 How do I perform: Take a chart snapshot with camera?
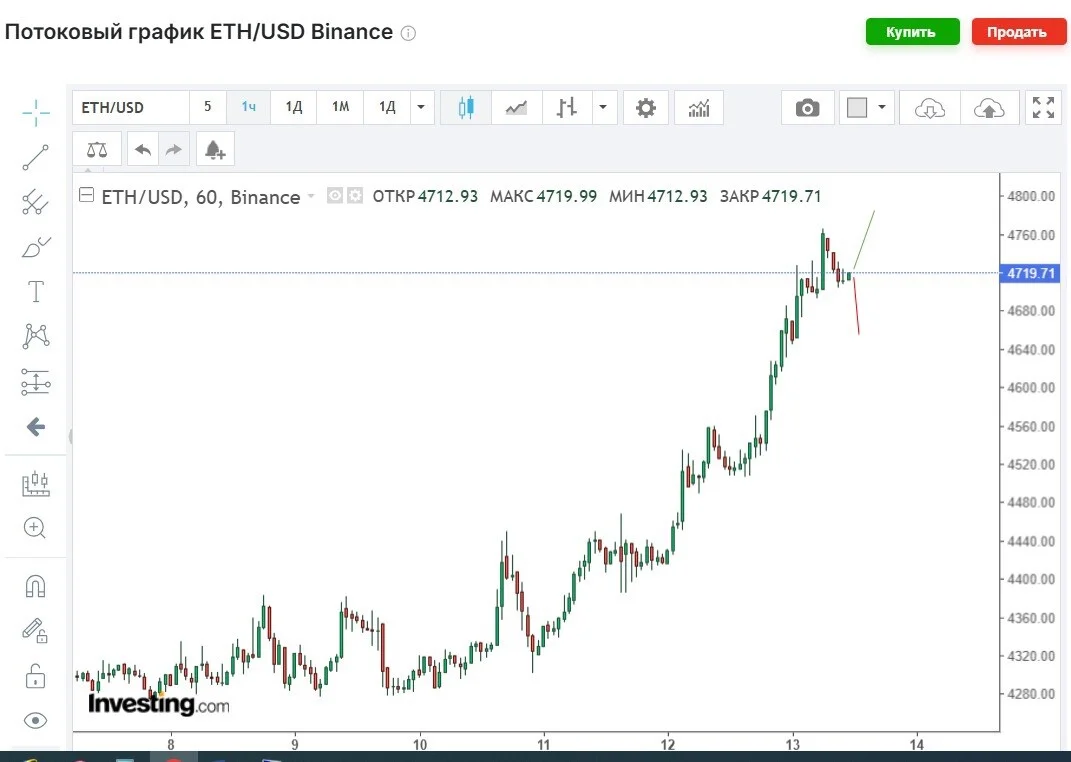tap(807, 108)
